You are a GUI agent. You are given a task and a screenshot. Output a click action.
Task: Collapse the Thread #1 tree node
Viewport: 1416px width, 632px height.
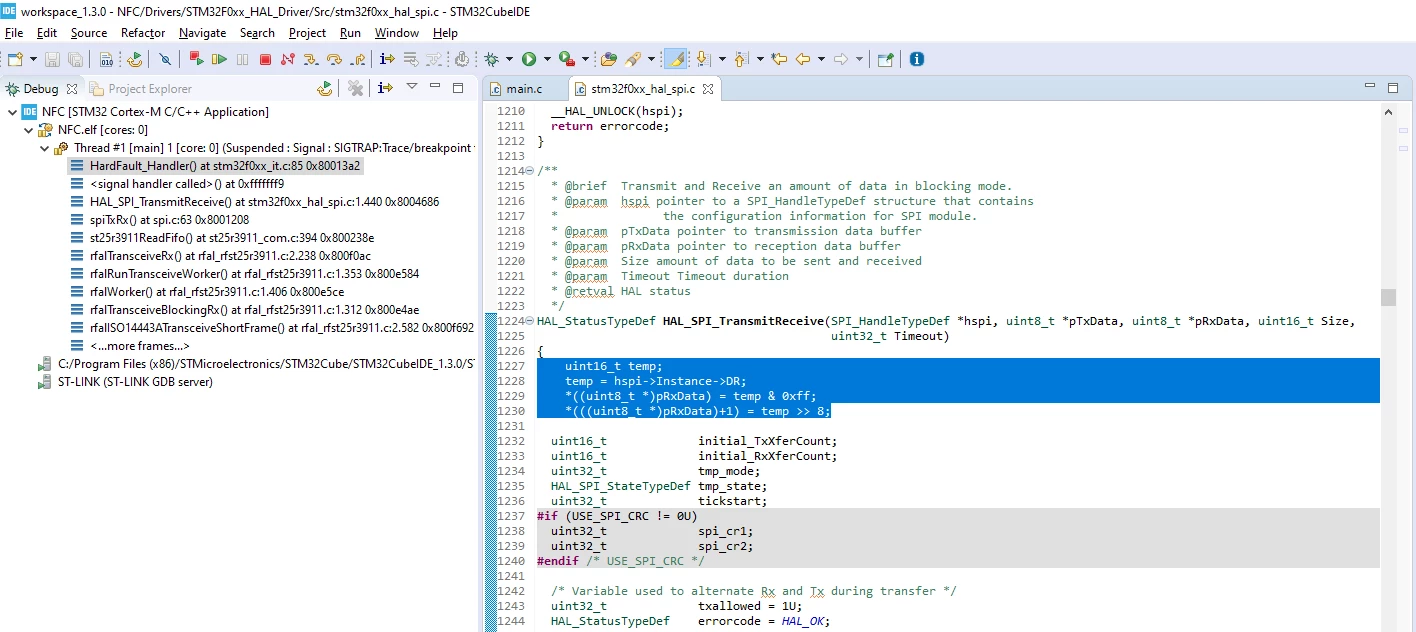pyautogui.click(x=45, y=148)
